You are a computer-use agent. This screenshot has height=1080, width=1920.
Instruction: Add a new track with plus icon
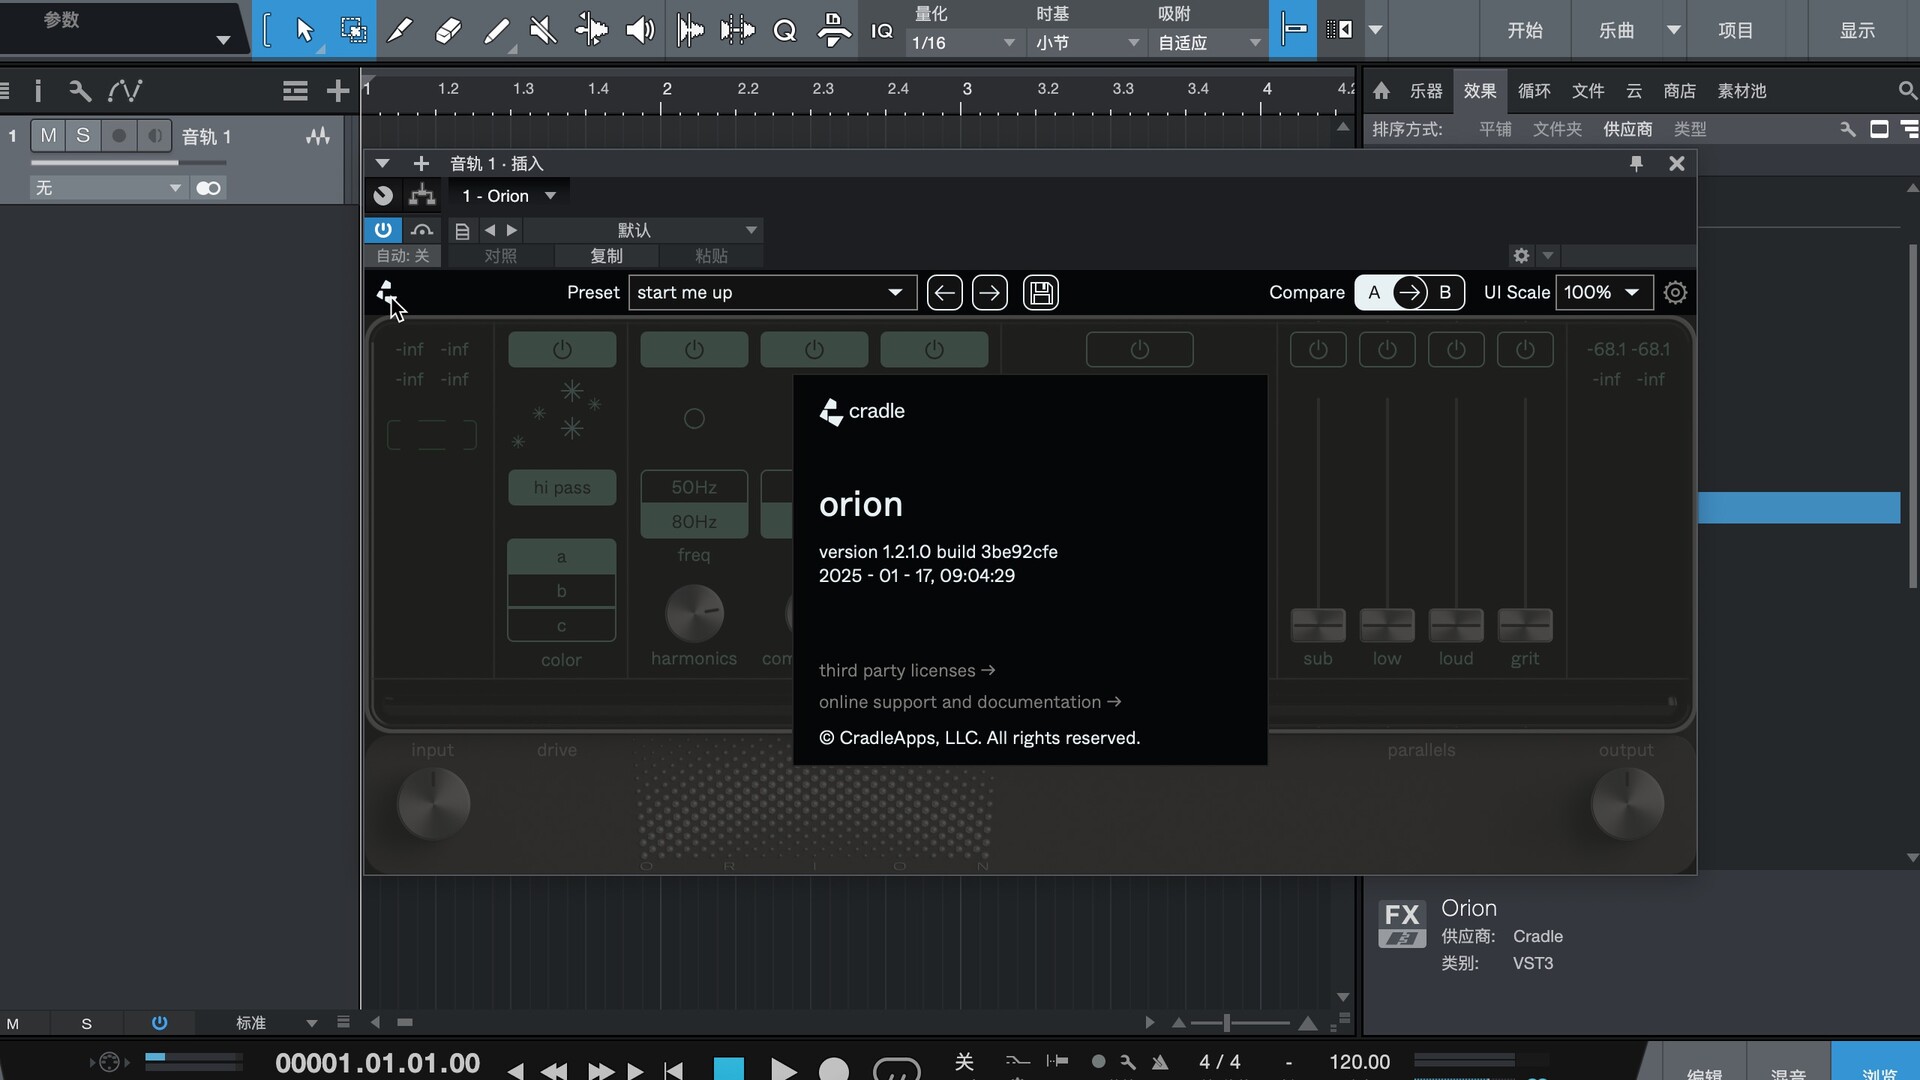click(x=338, y=91)
